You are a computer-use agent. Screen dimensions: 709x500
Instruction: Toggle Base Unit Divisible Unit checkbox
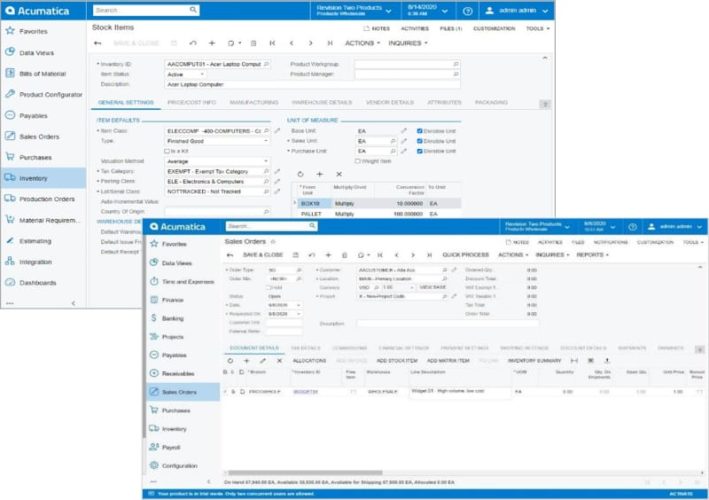coord(420,131)
